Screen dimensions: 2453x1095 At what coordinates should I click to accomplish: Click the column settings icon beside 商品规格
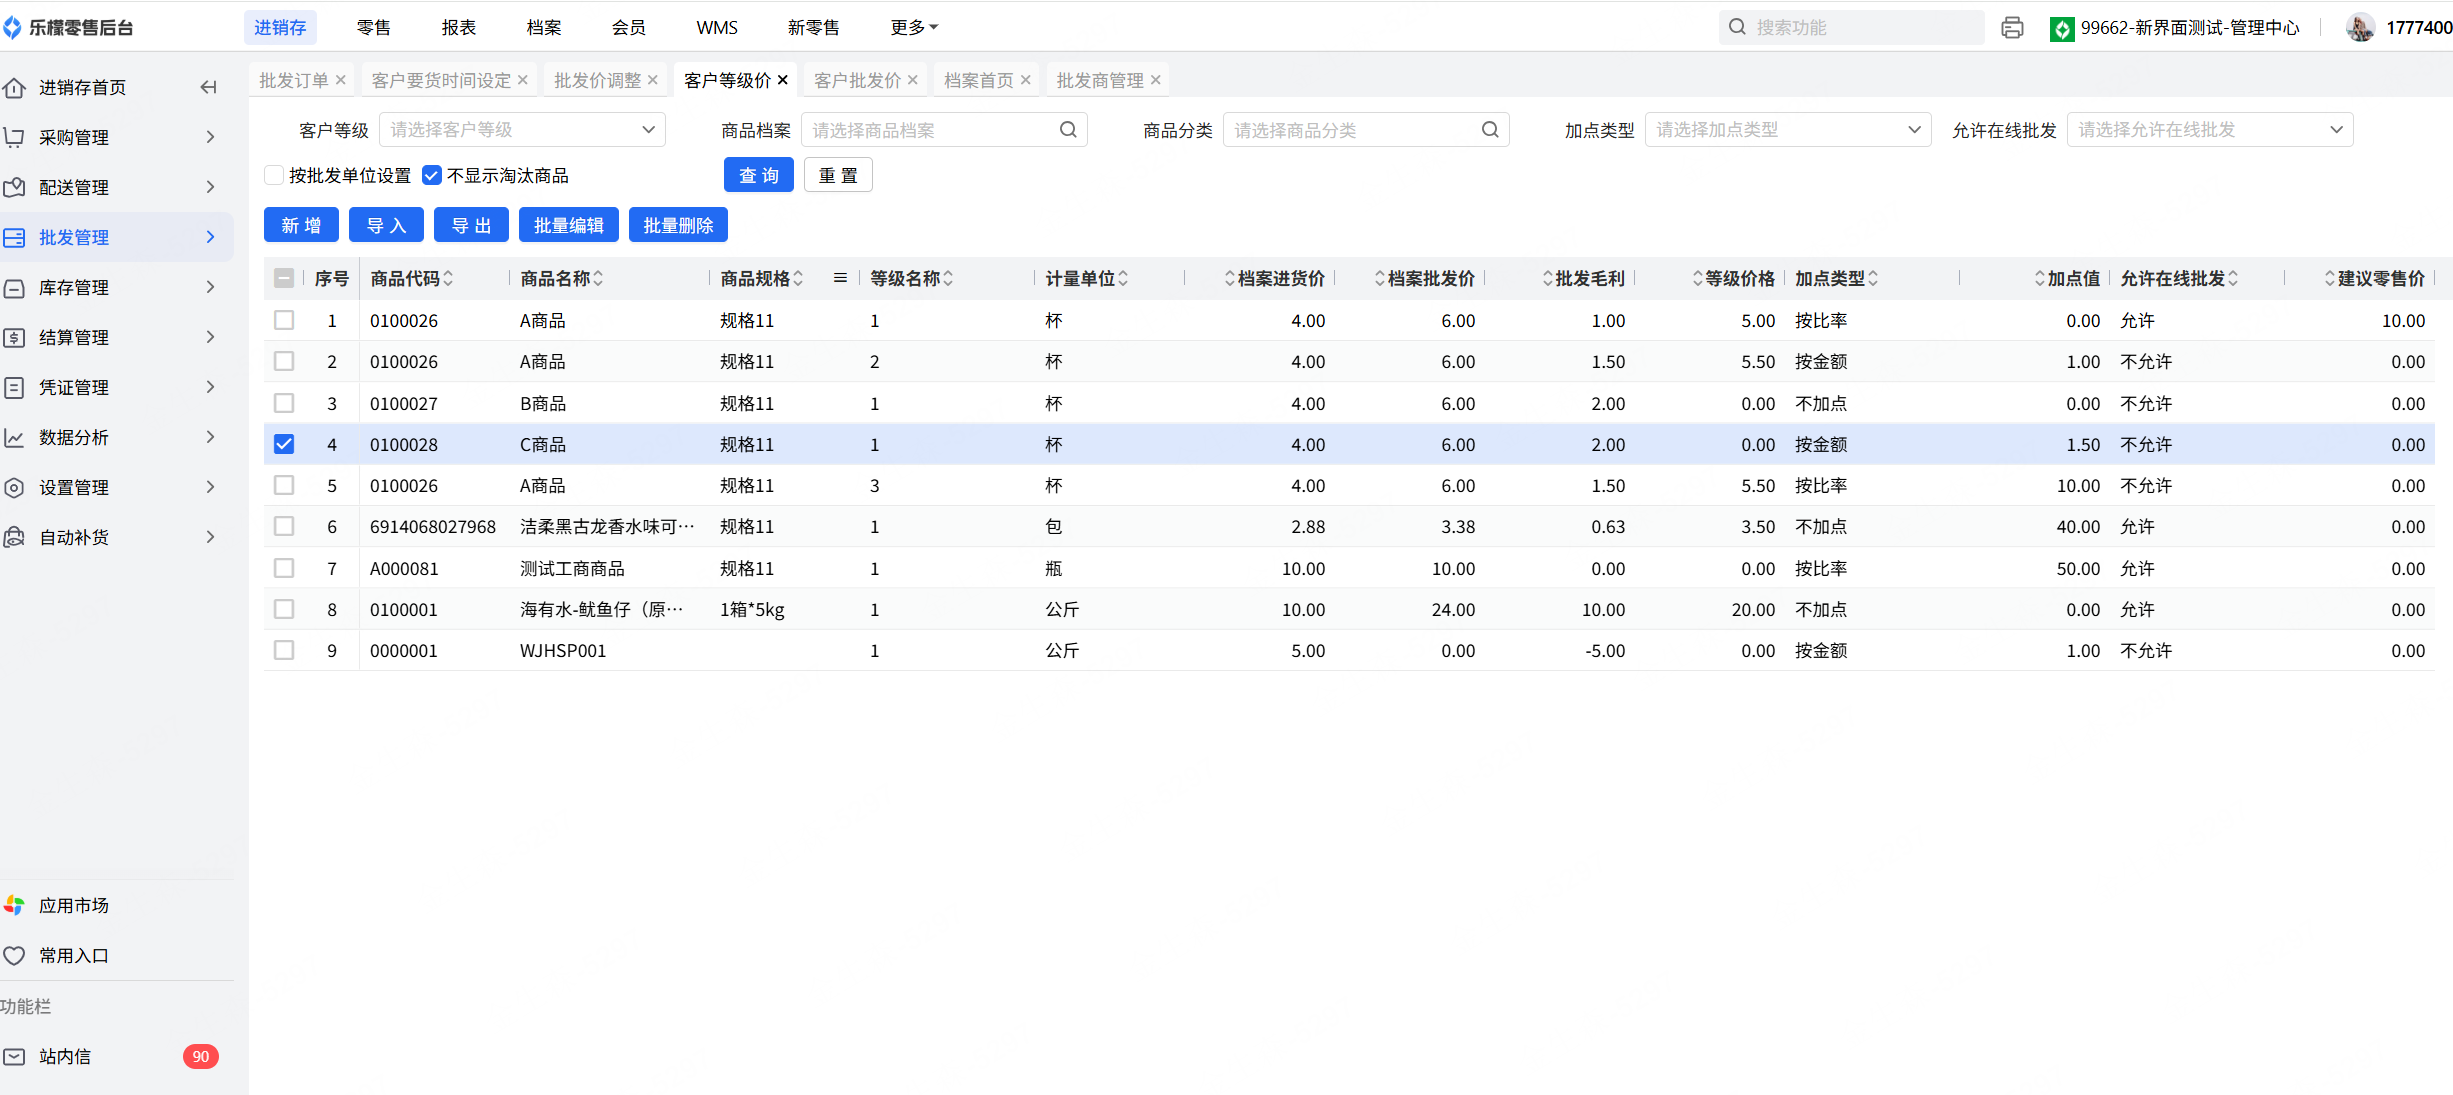tap(840, 278)
